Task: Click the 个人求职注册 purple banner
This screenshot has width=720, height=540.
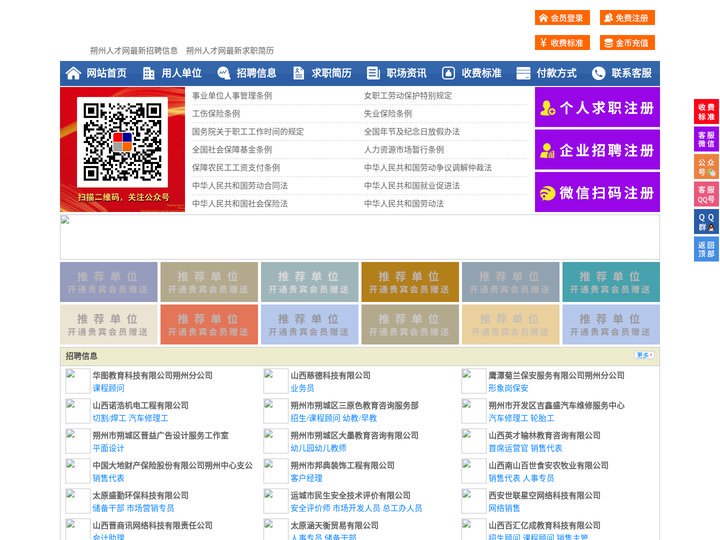Action: 597,107
